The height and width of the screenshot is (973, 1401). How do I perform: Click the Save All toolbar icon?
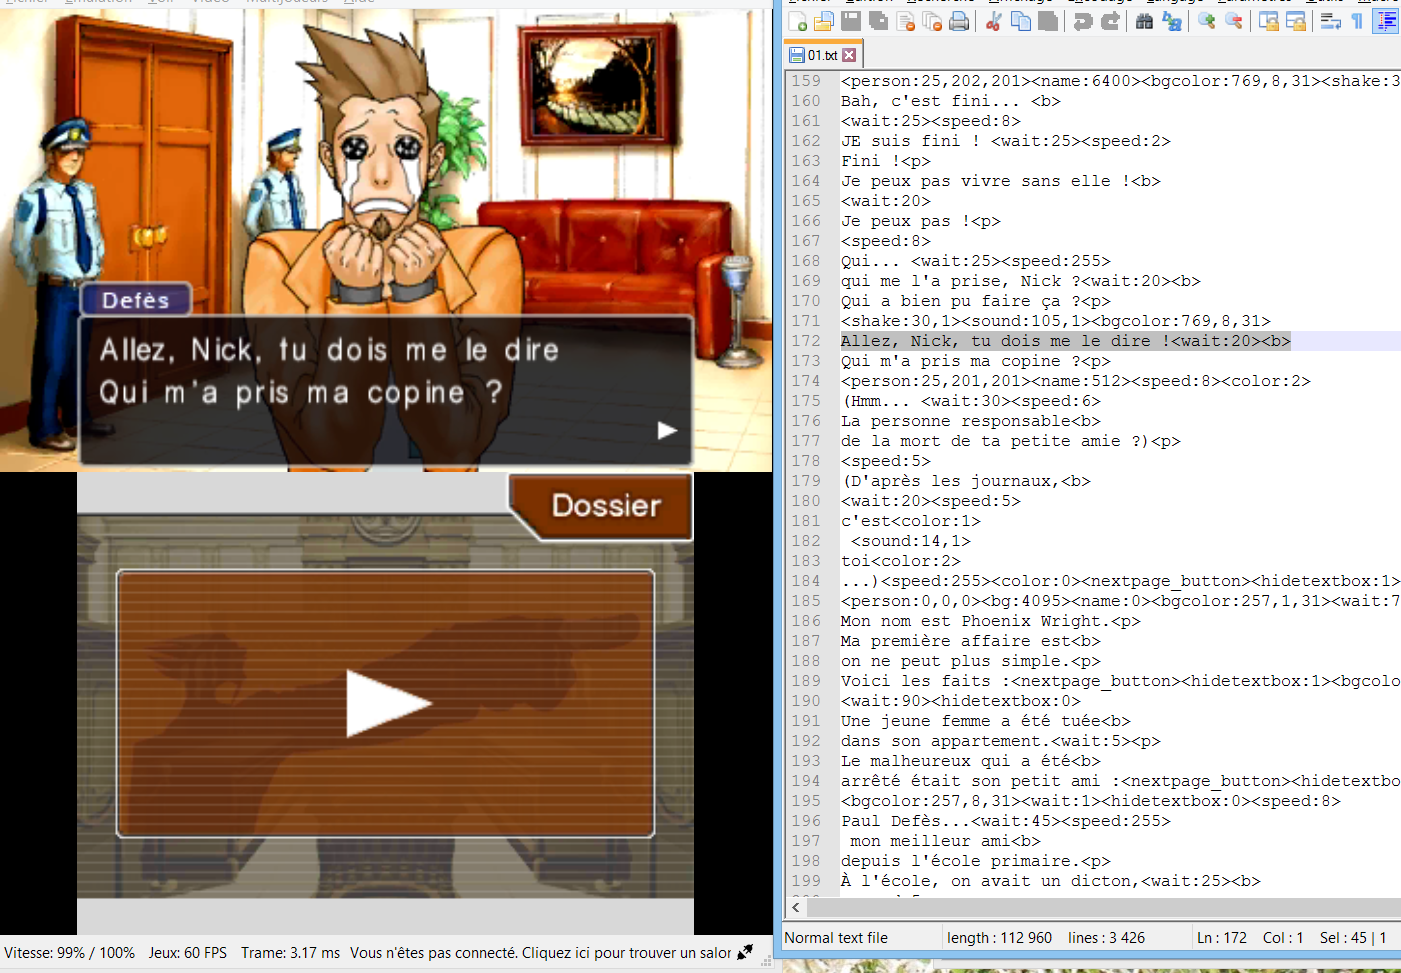pos(878,21)
